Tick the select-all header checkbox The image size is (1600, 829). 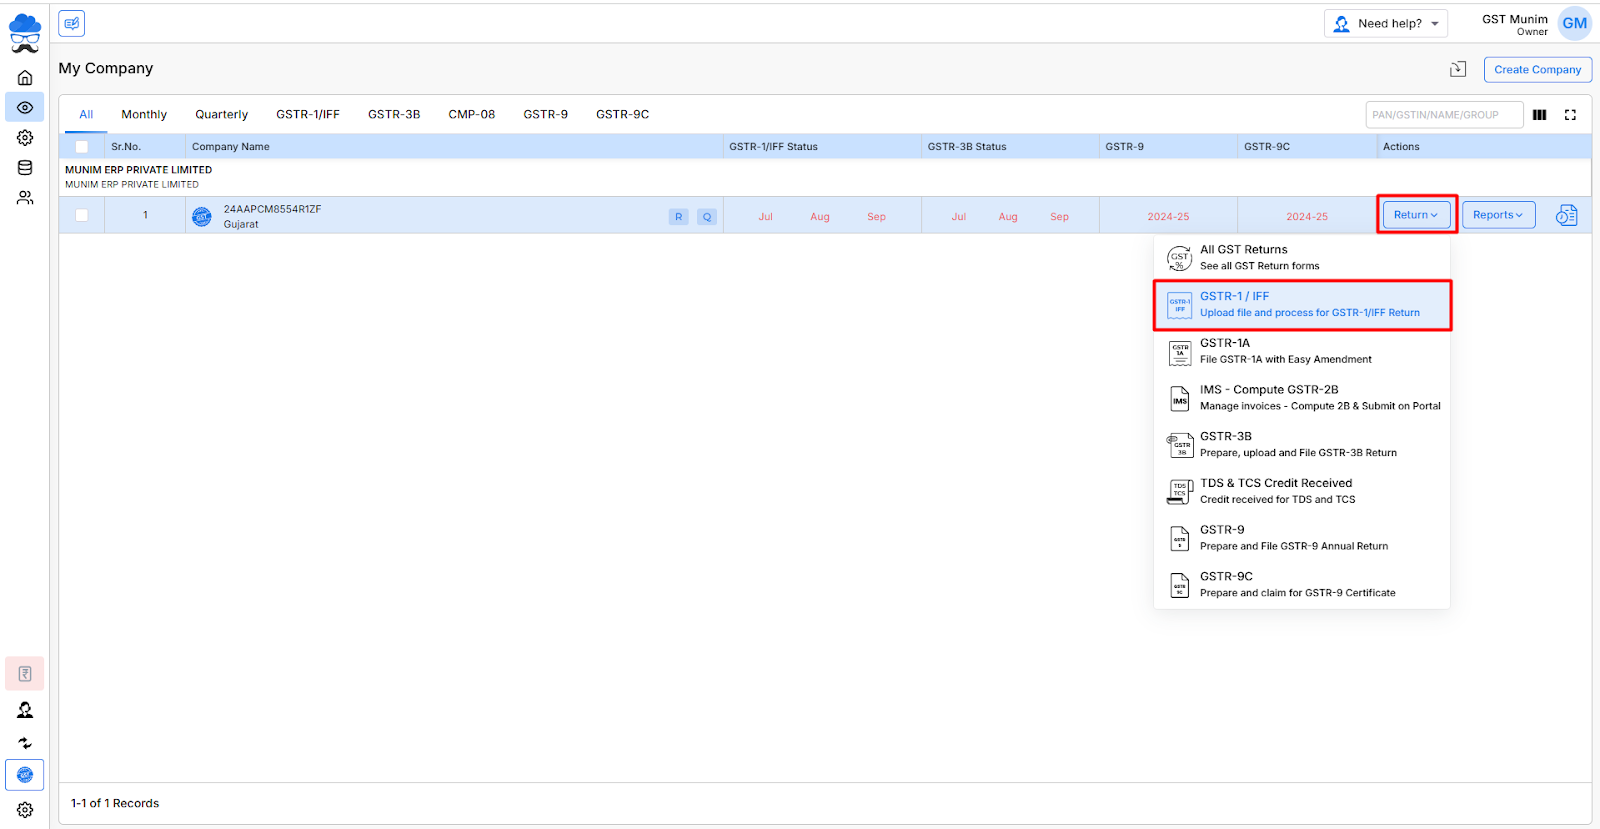(82, 147)
